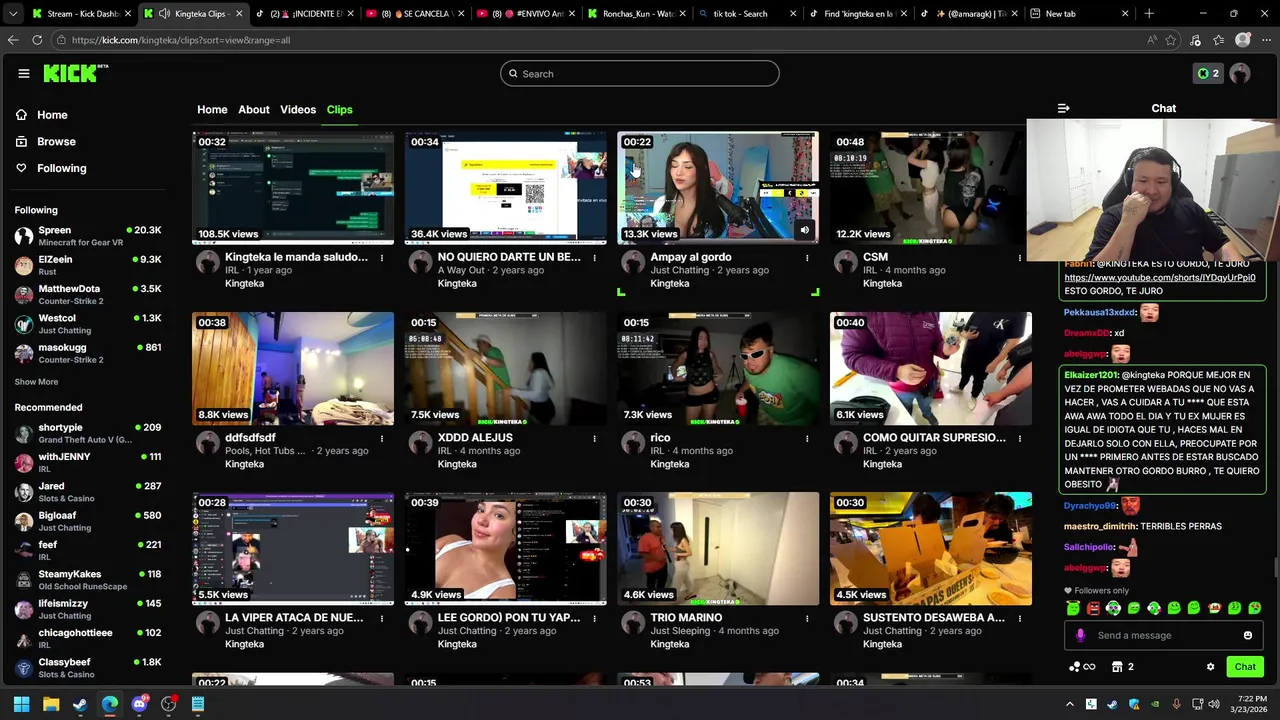Open File Explorer from taskbar
Image resolution: width=1280 pixels, height=720 pixels.
click(x=51, y=704)
